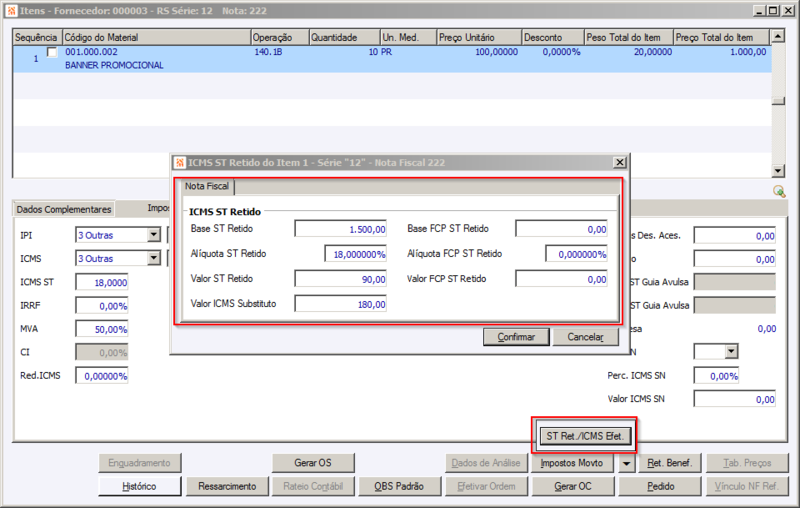Click the grid scrollbar down arrow

pyautogui.click(x=778, y=171)
